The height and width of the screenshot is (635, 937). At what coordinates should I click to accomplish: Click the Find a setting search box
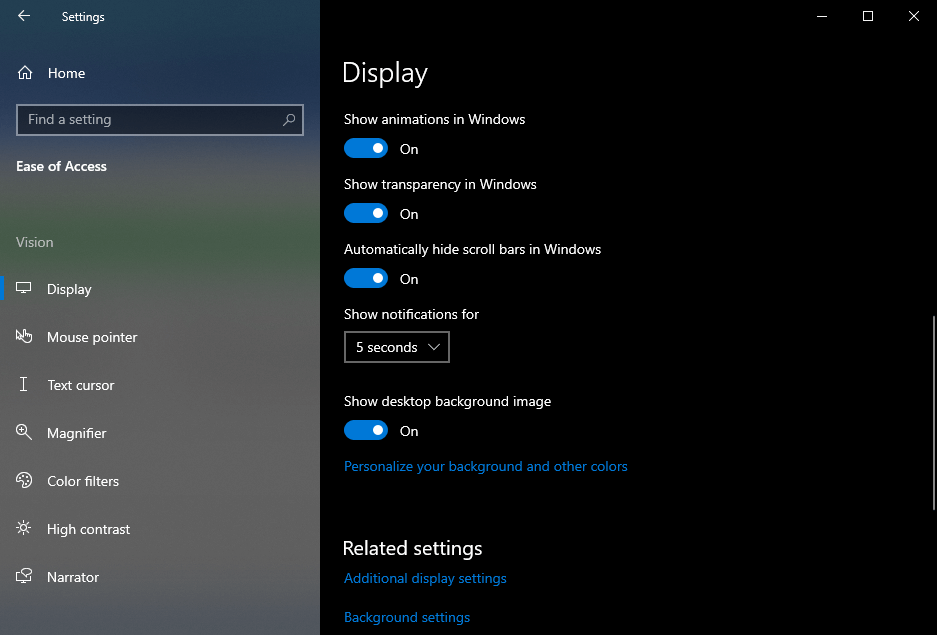pyautogui.click(x=160, y=119)
